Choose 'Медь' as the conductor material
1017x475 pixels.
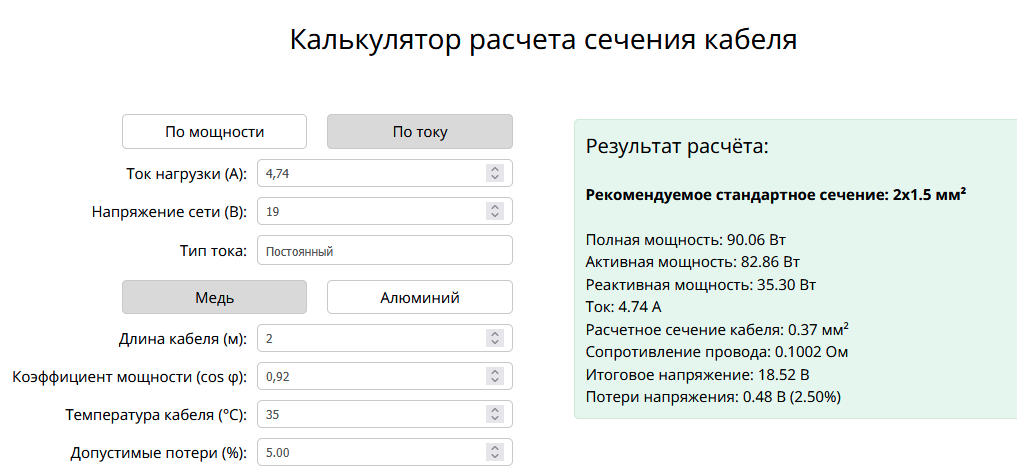pos(214,297)
